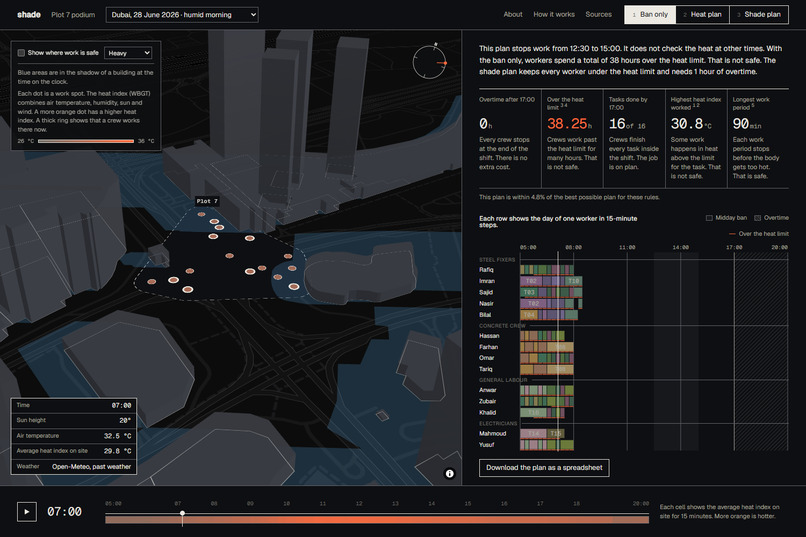
Task: Click the 30.8 °C highest heat index value
Action: pyautogui.click(x=691, y=124)
